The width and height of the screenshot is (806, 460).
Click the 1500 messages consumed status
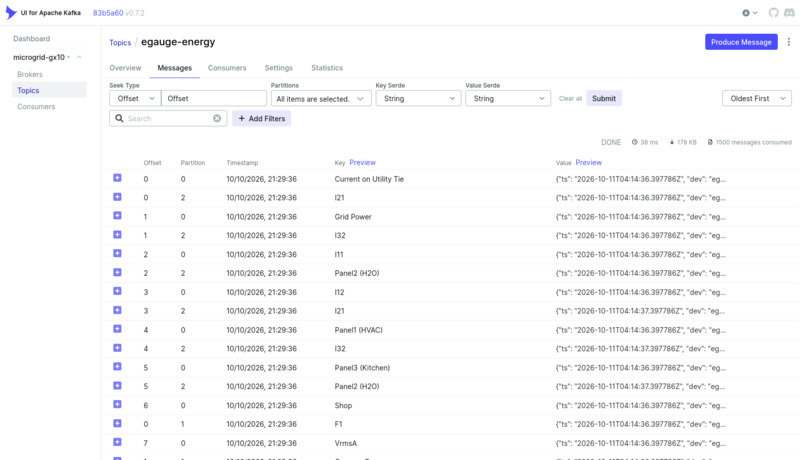point(749,142)
